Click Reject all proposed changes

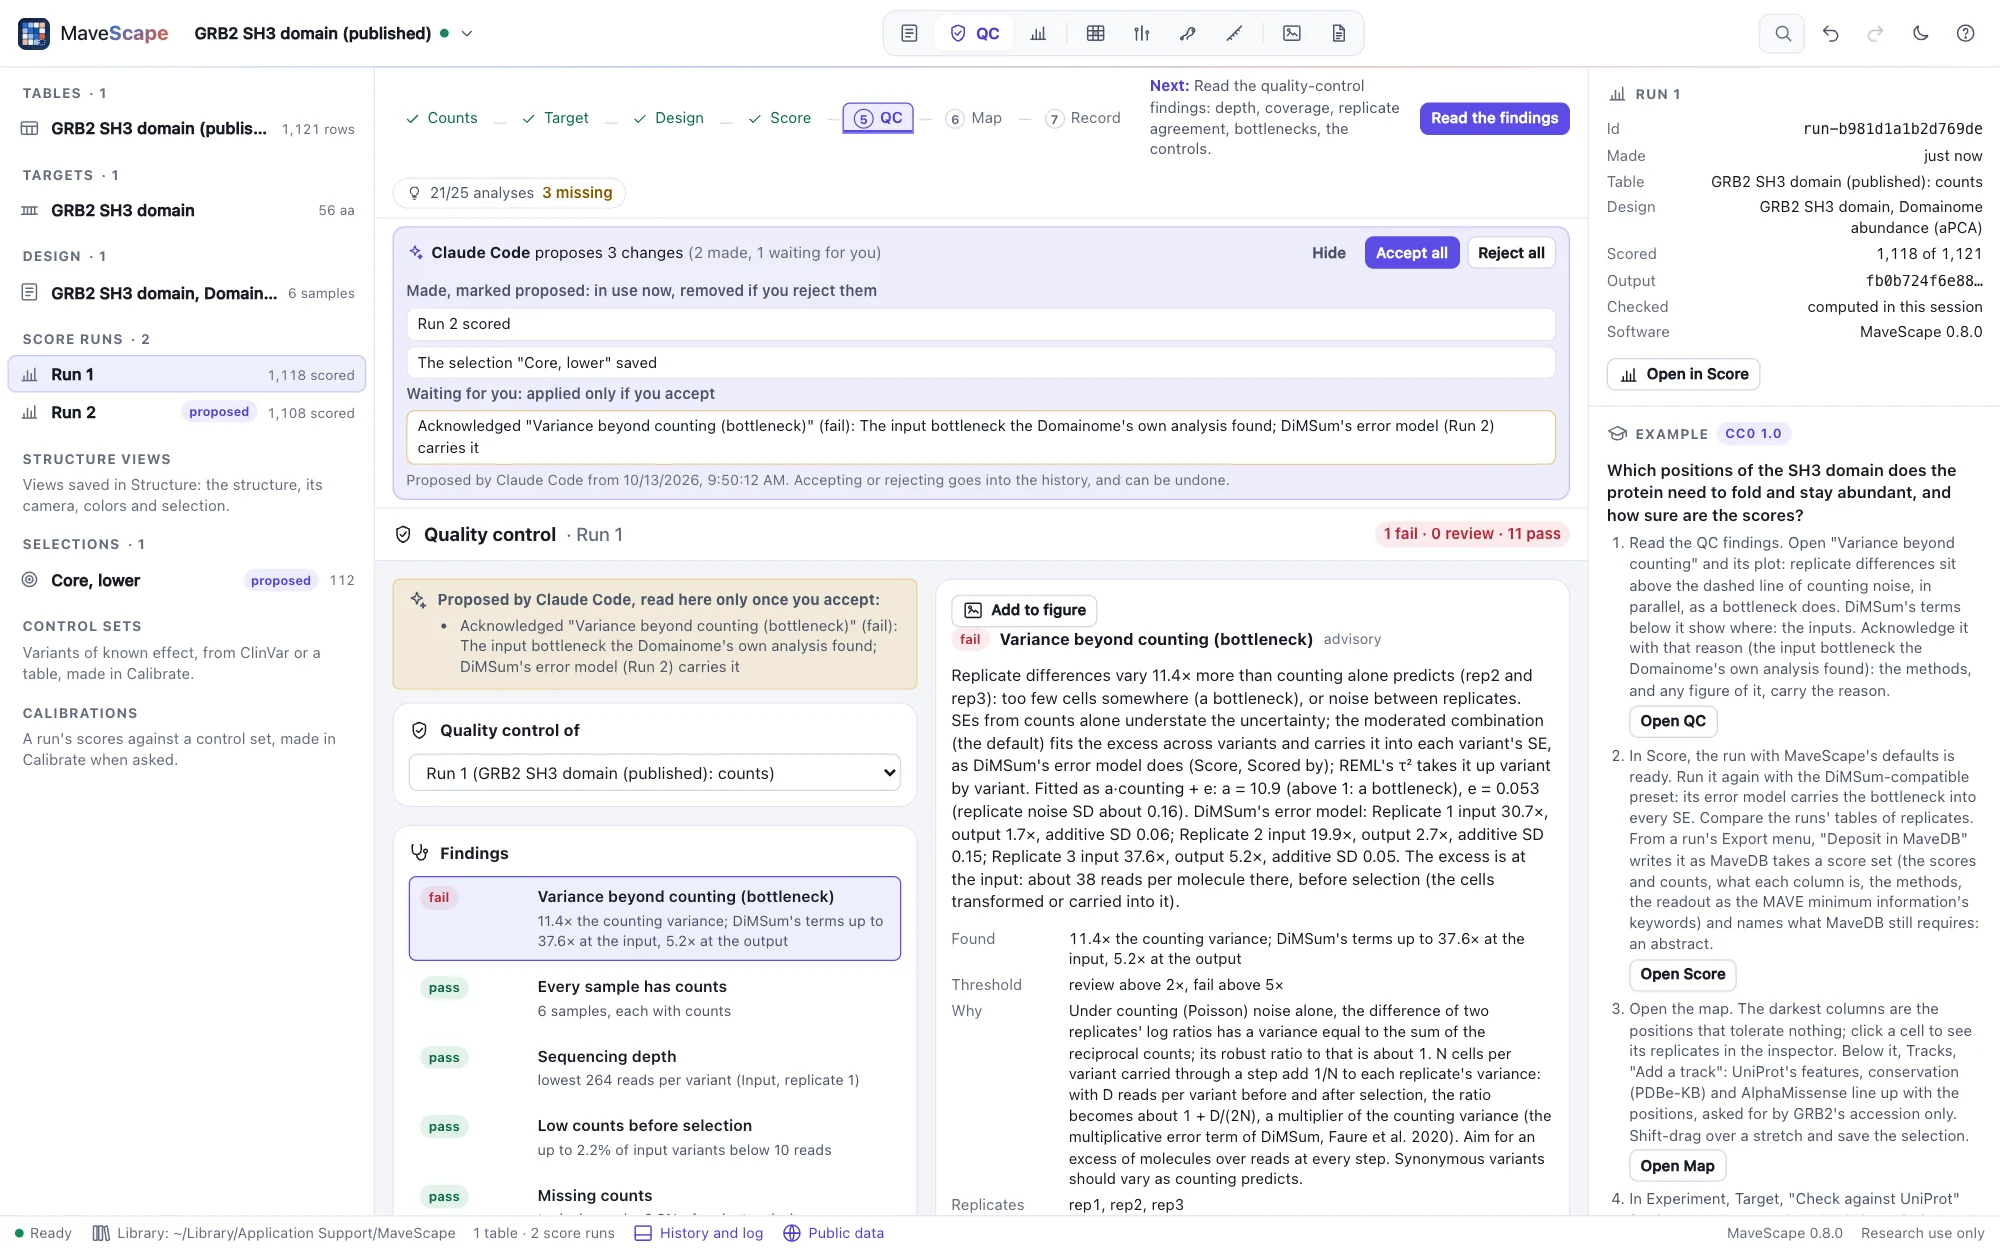pyautogui.click(x=1511, y=253)
